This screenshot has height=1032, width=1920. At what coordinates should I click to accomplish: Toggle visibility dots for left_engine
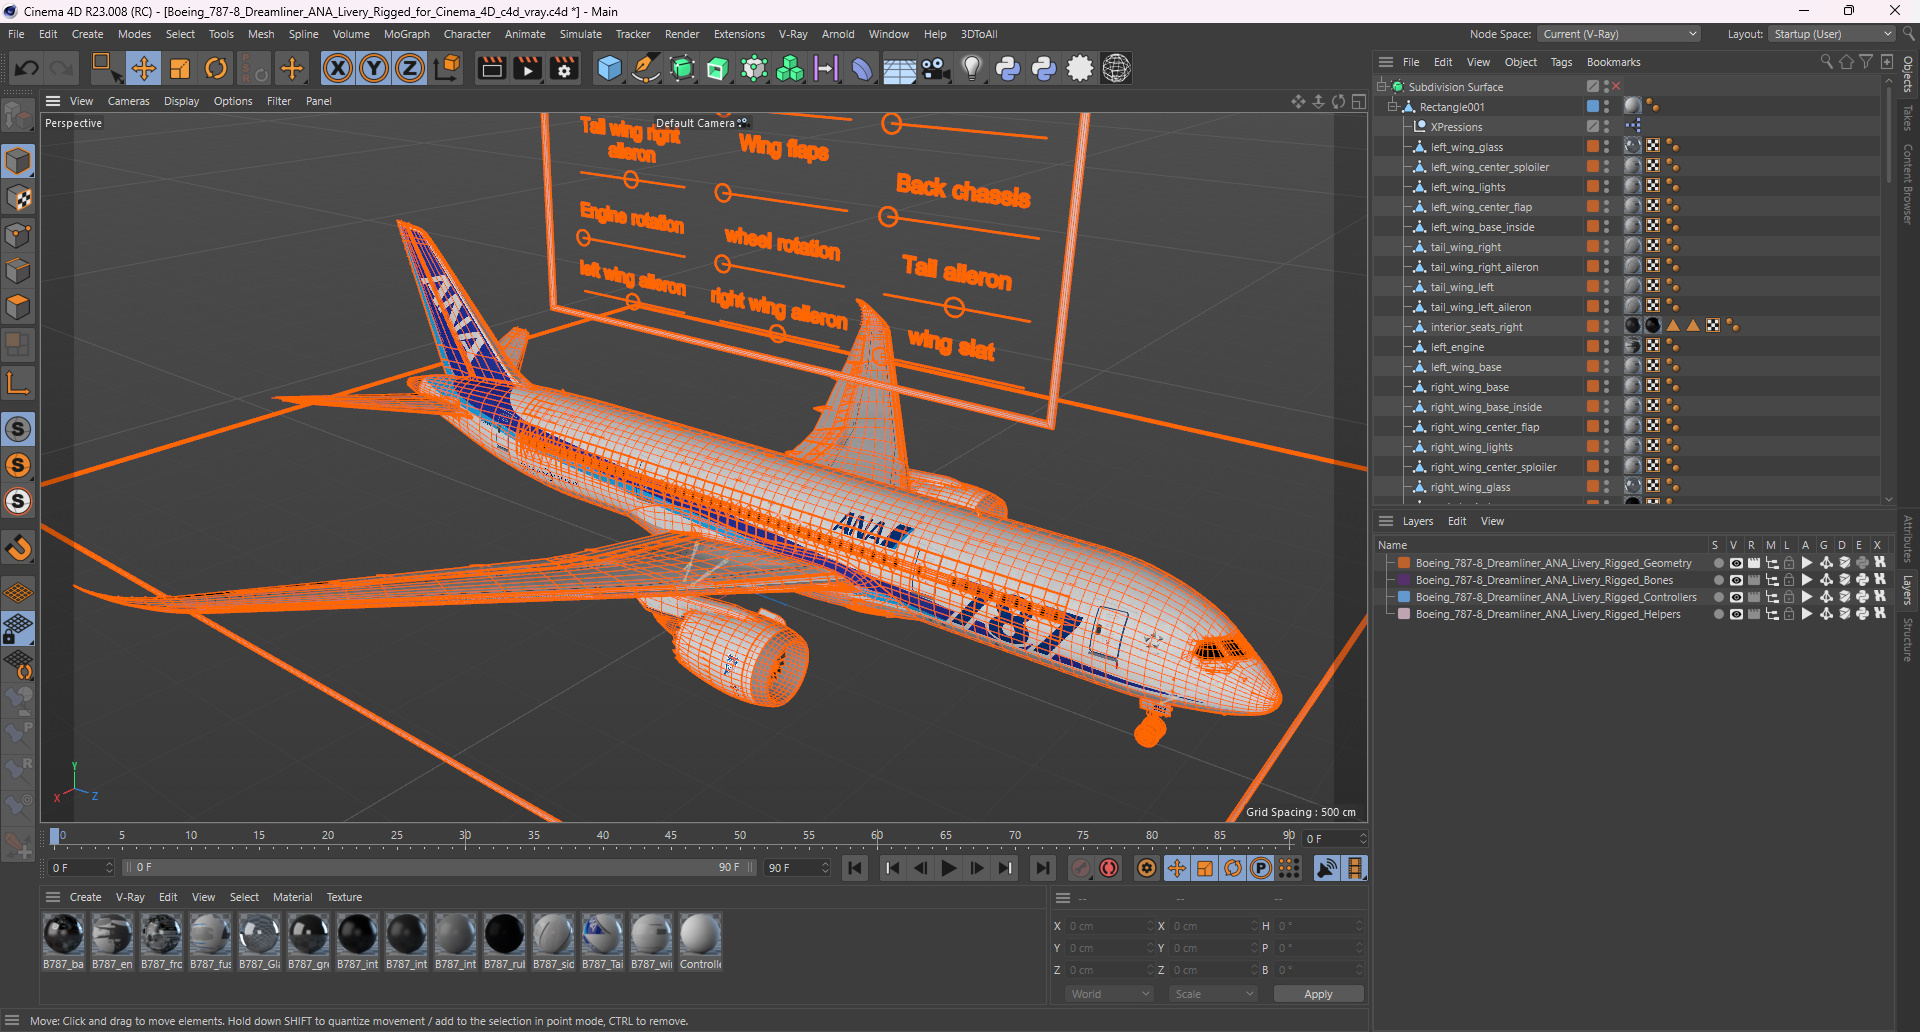(1607, 346)
